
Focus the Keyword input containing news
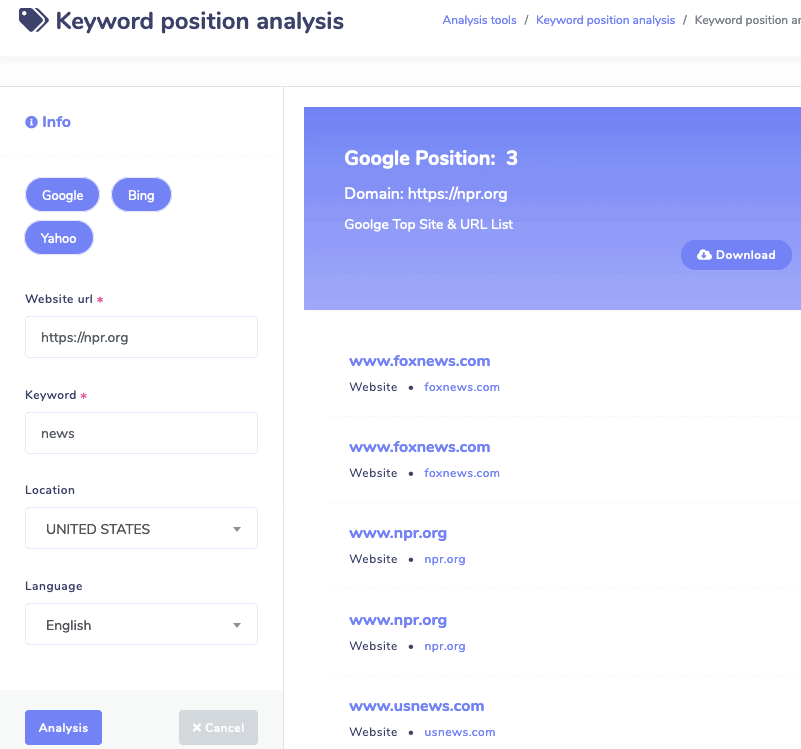coord(141,433)
